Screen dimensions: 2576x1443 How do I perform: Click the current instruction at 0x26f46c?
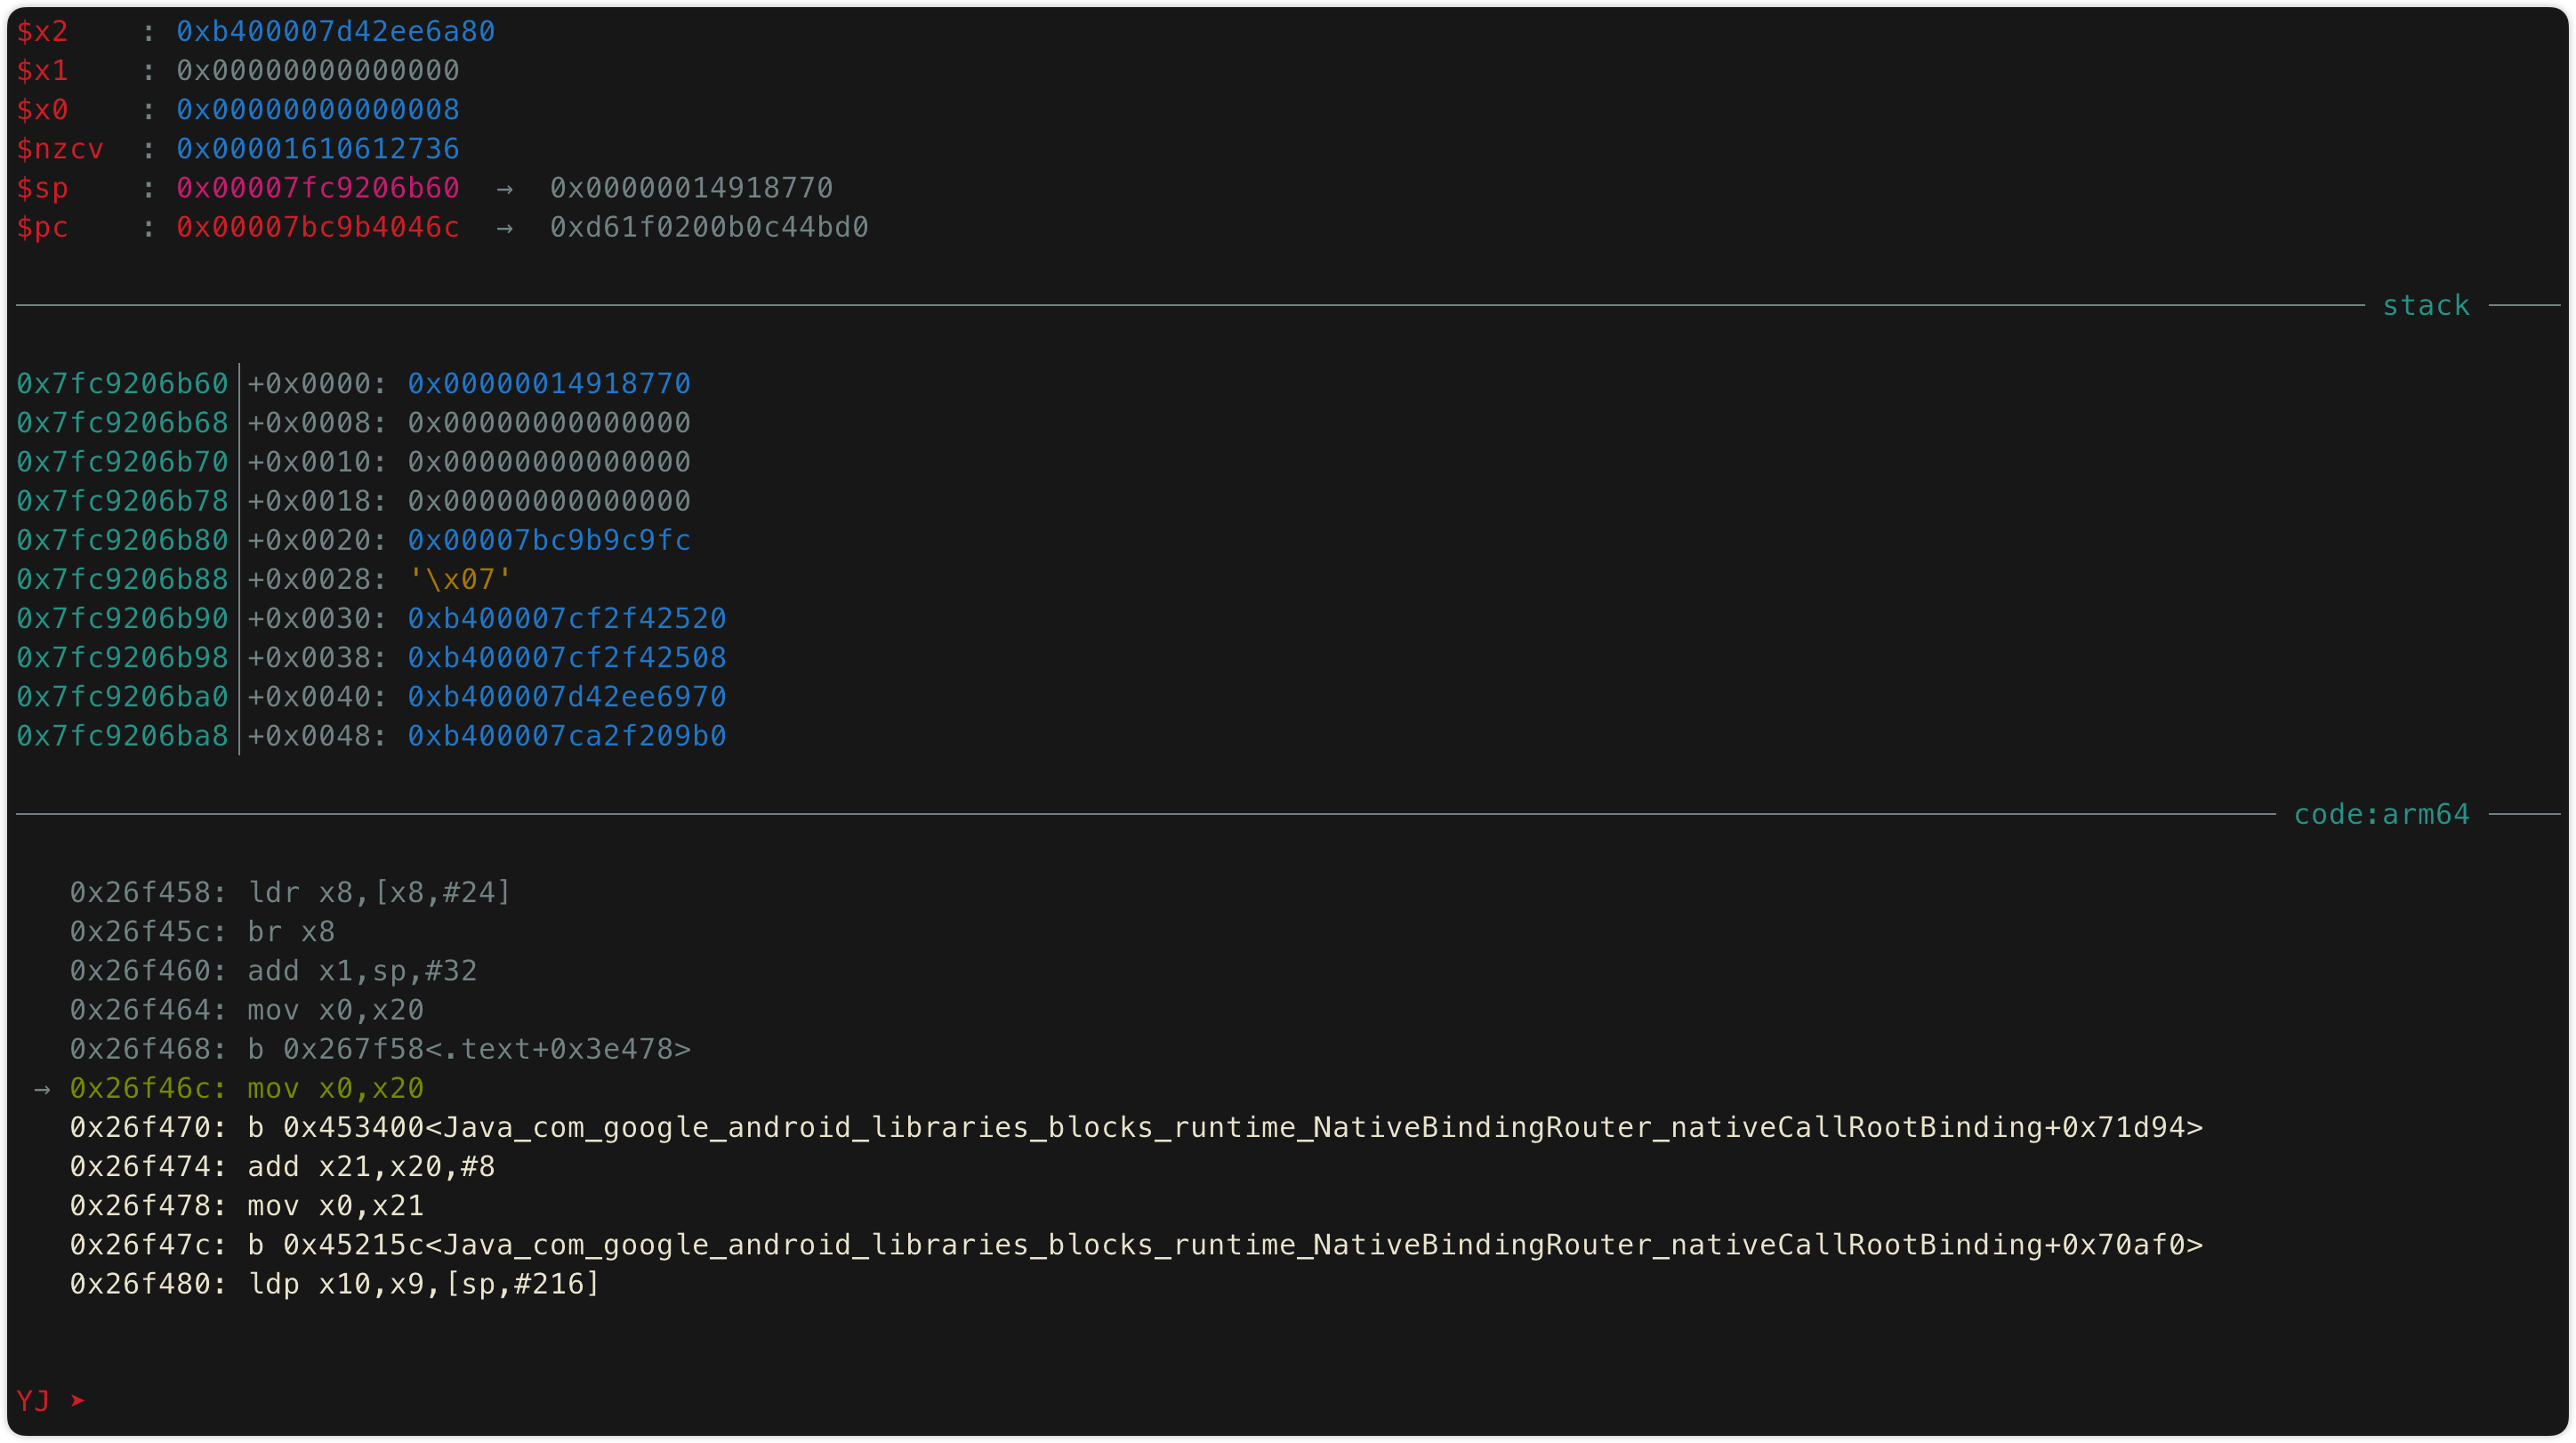(x=246, y=1088)
